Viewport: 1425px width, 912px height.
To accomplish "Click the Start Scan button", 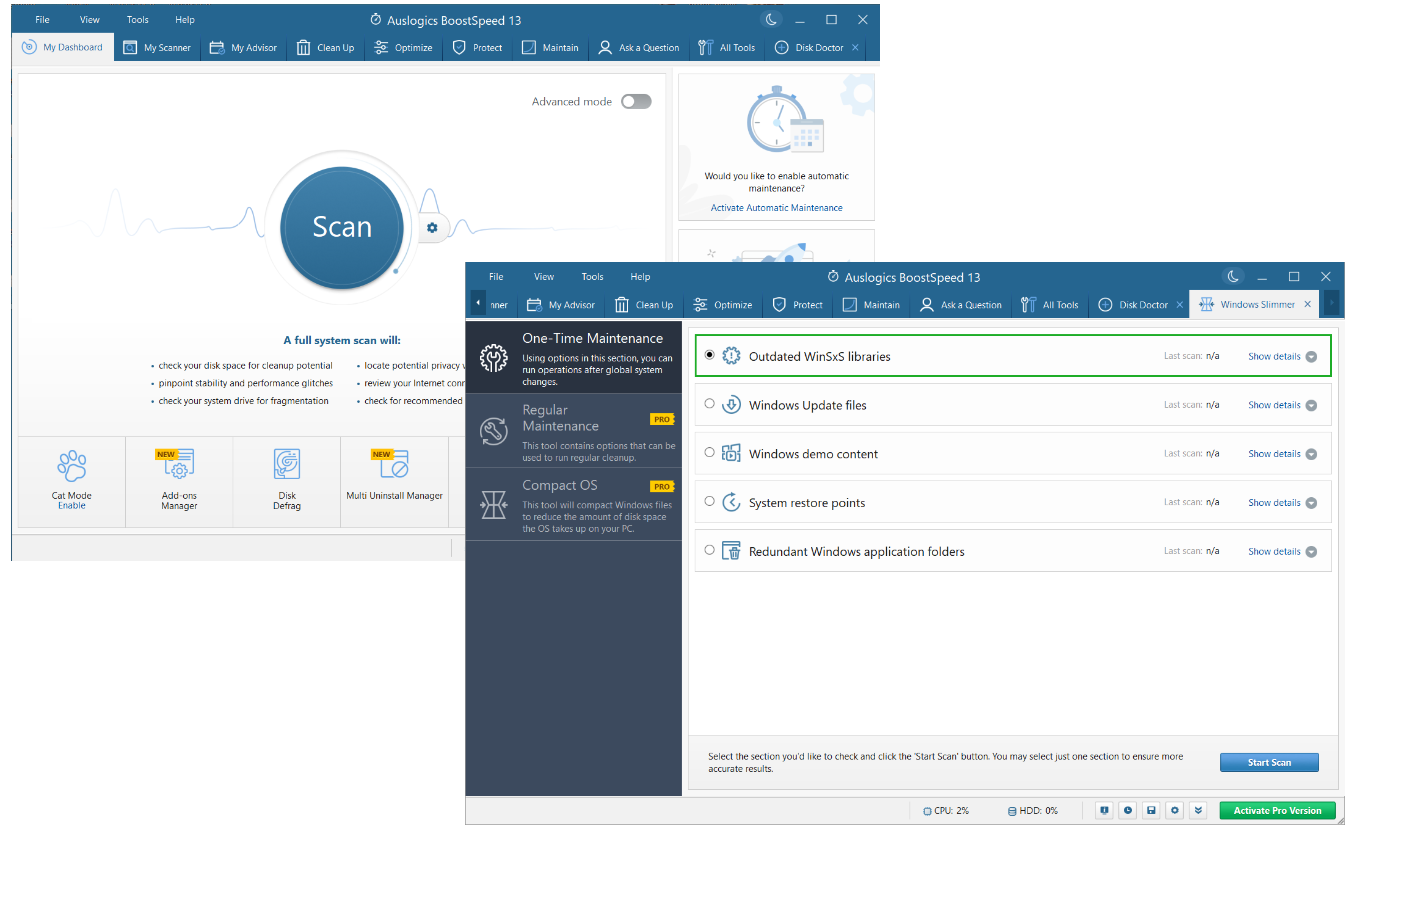I will tap(1269, 763).
